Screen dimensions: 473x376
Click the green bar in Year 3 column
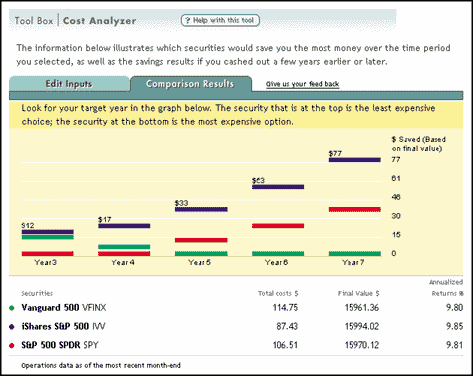48,237
